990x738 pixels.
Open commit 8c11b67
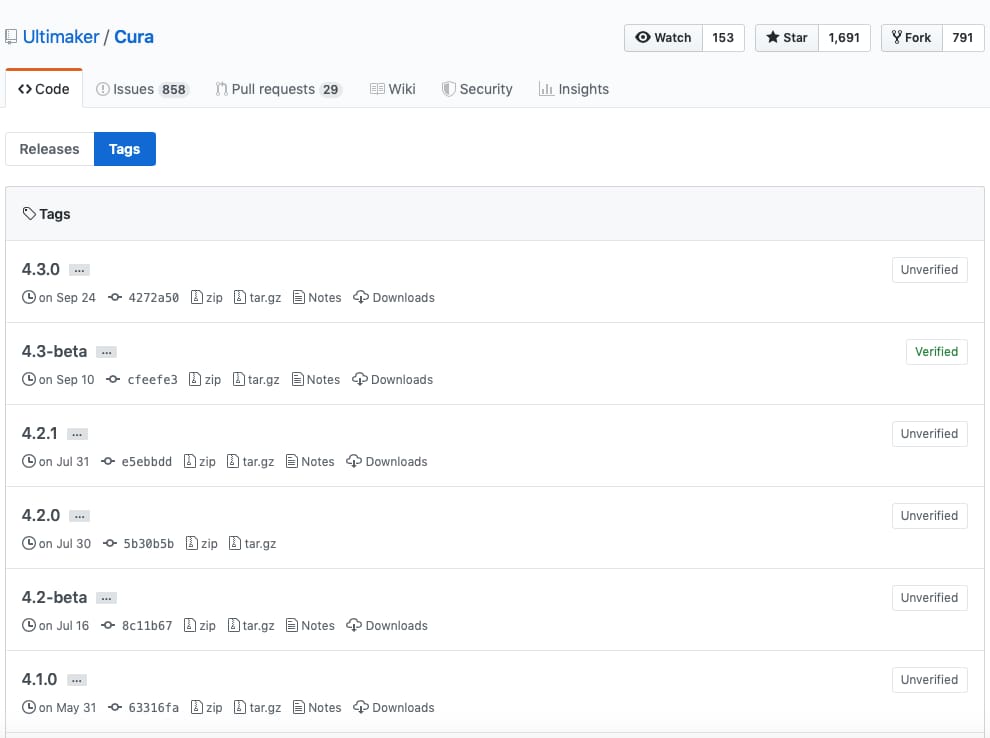pos(136,626)
